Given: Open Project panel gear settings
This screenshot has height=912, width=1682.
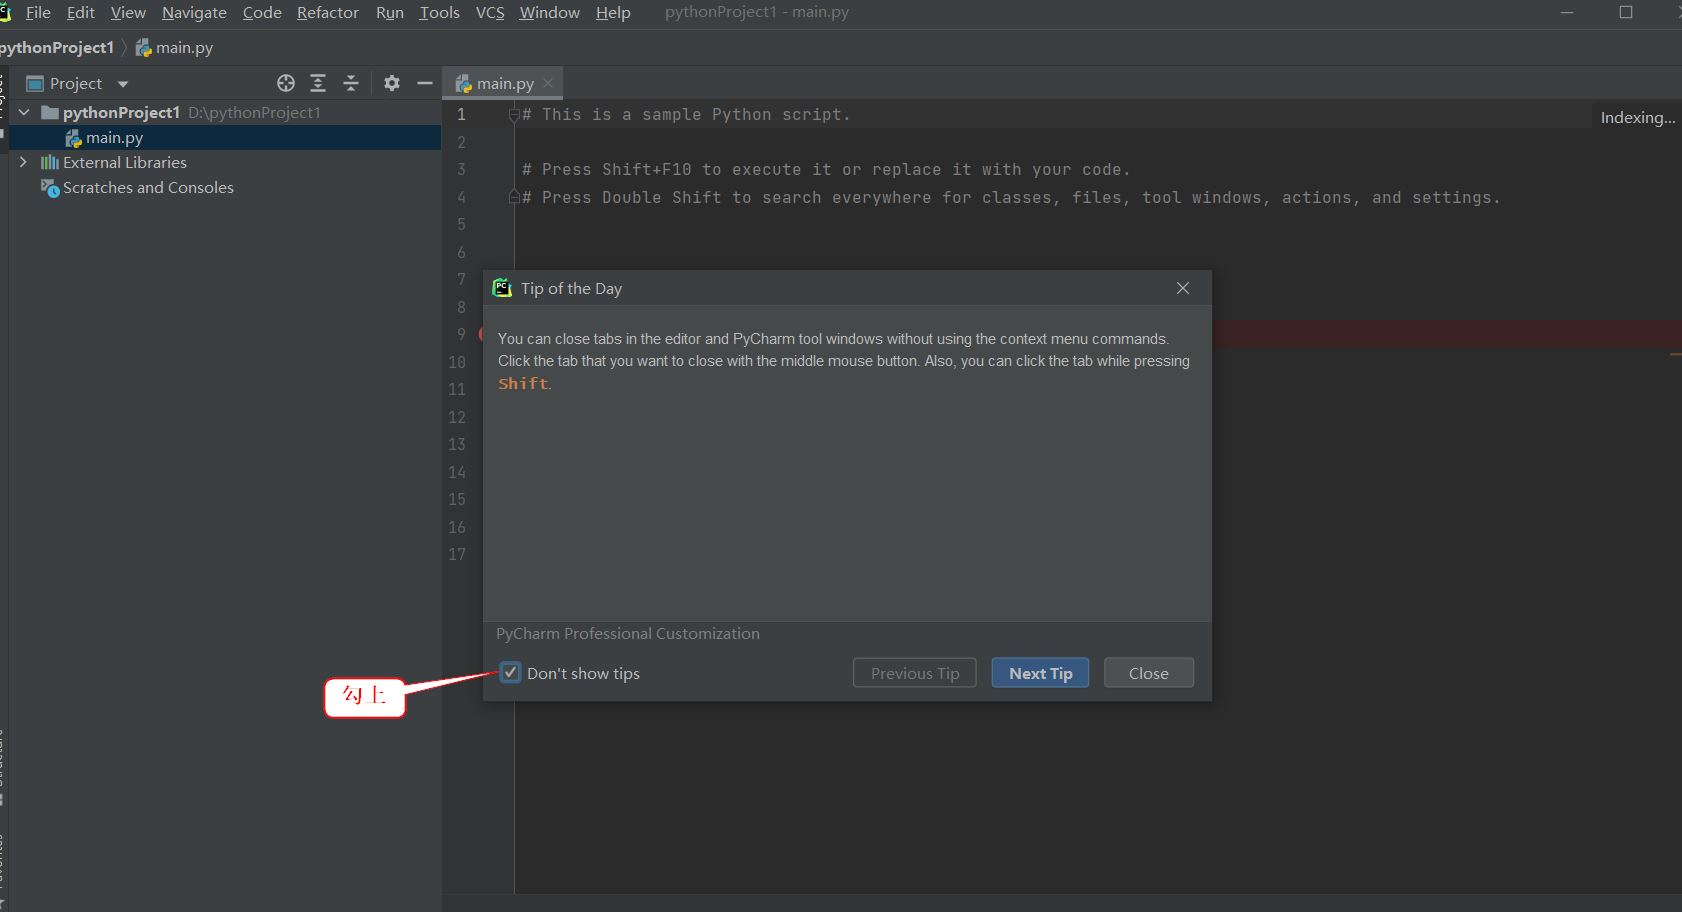Looking at the screenshot, I should [x=392, y=83].
